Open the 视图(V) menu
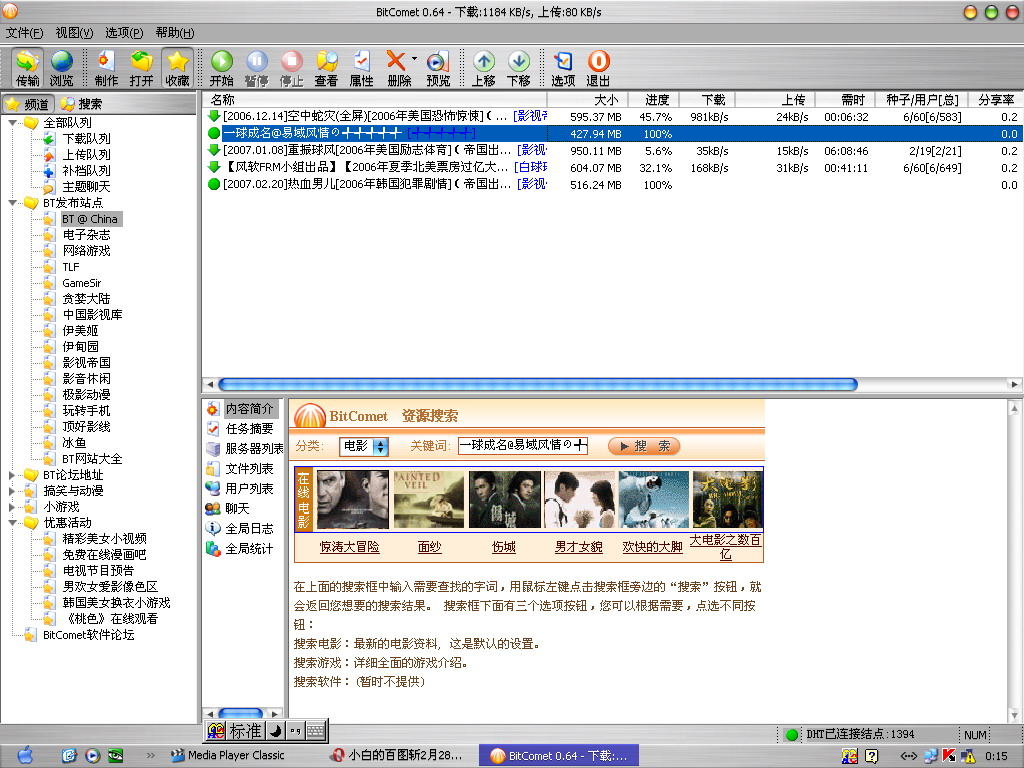 (x=74, y=33)
